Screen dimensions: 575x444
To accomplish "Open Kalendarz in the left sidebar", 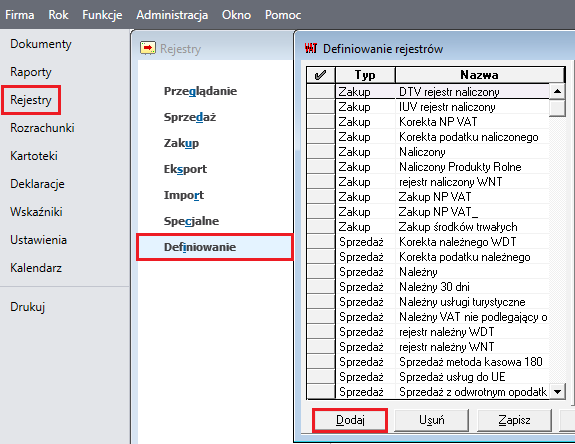I will tap(36, 268).
